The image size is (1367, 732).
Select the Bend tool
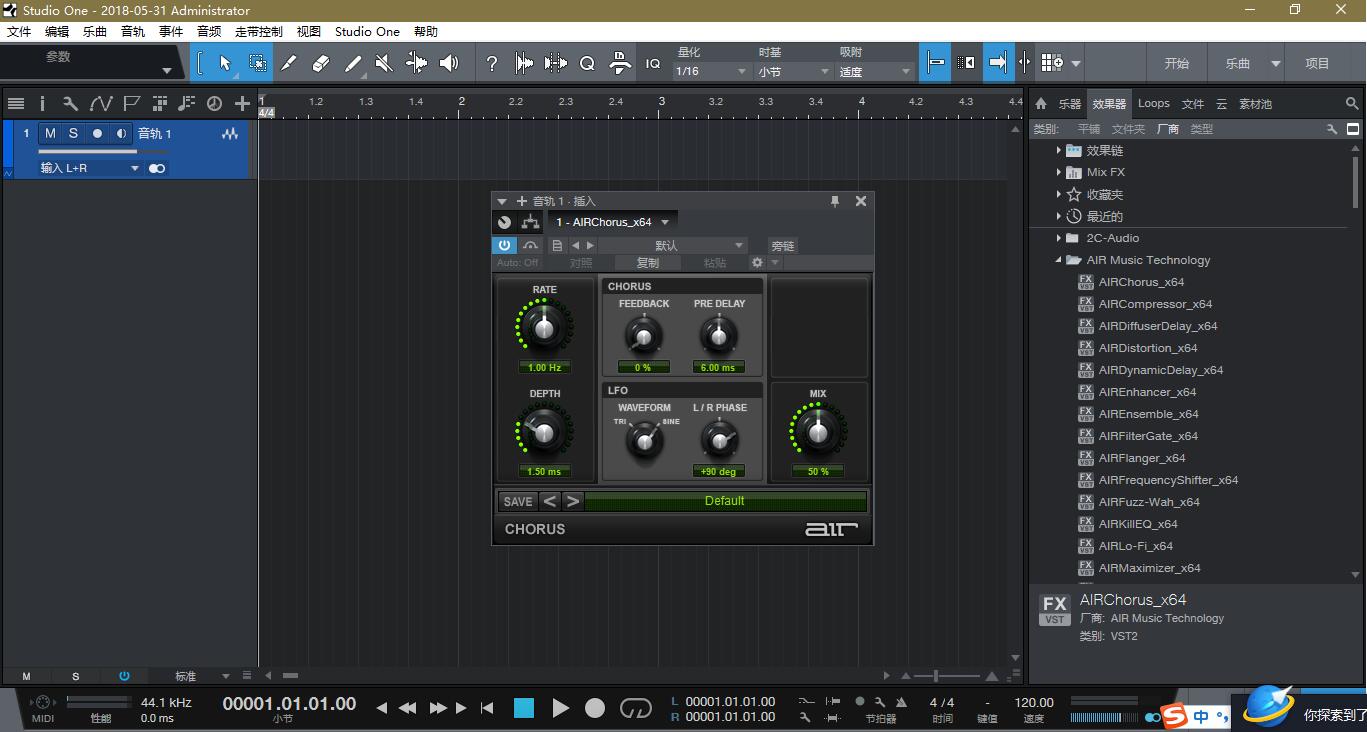click(x=416, y=63)
